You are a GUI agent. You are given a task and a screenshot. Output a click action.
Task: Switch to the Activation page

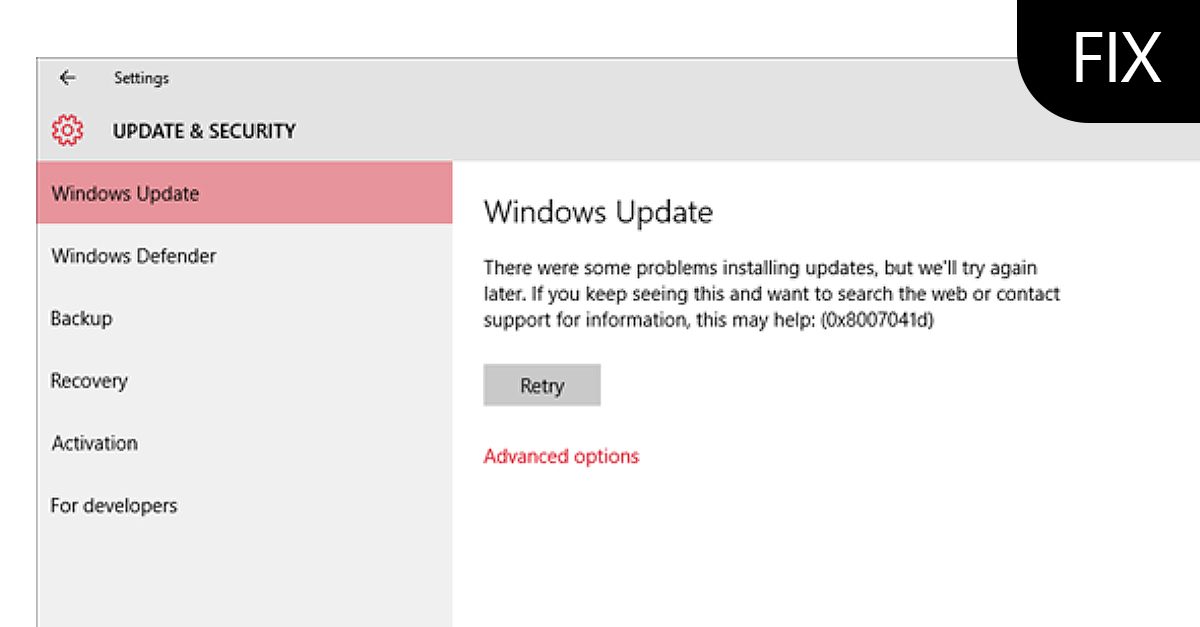pos(94,443)
